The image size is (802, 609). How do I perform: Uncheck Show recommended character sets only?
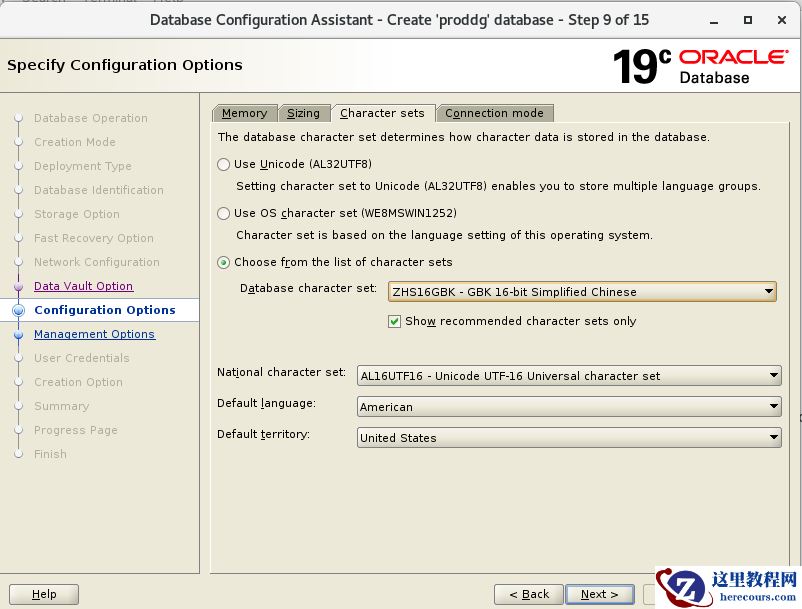(394, 321)
